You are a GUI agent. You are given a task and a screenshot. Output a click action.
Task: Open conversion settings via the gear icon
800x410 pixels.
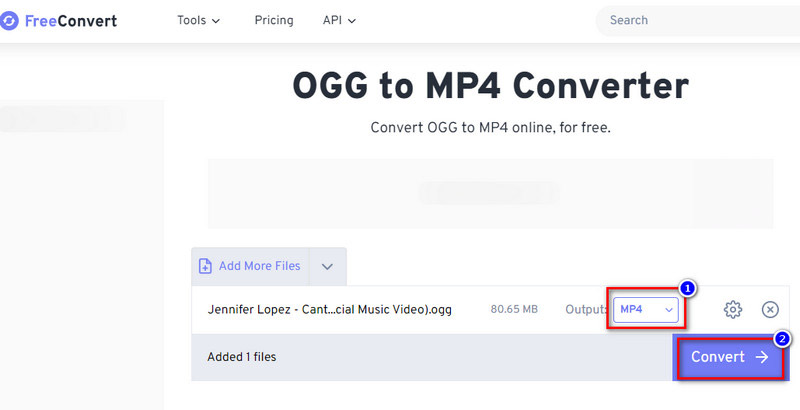732,310
